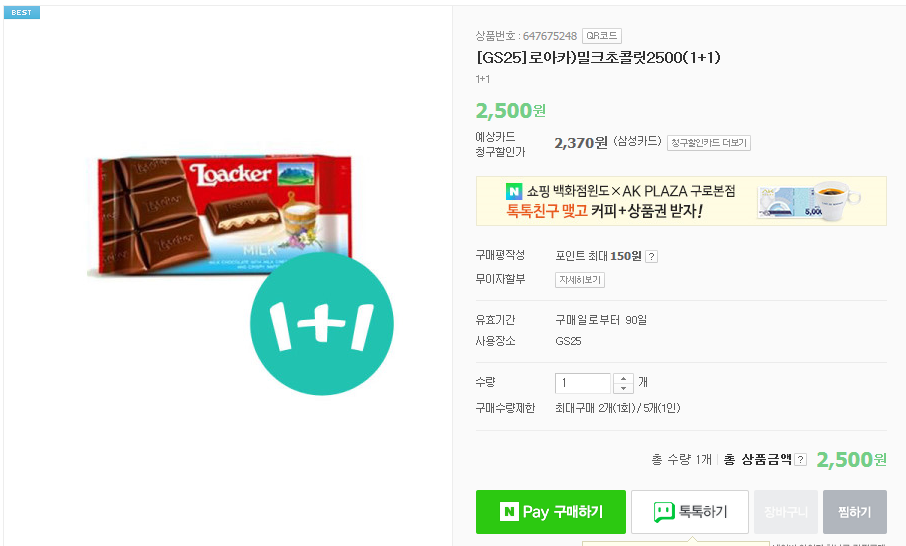Image resolution: width=906 pixels, height=546 pixels.
Task: Click the green 톡톡 chat bubble icon
Action: point(663,512)
